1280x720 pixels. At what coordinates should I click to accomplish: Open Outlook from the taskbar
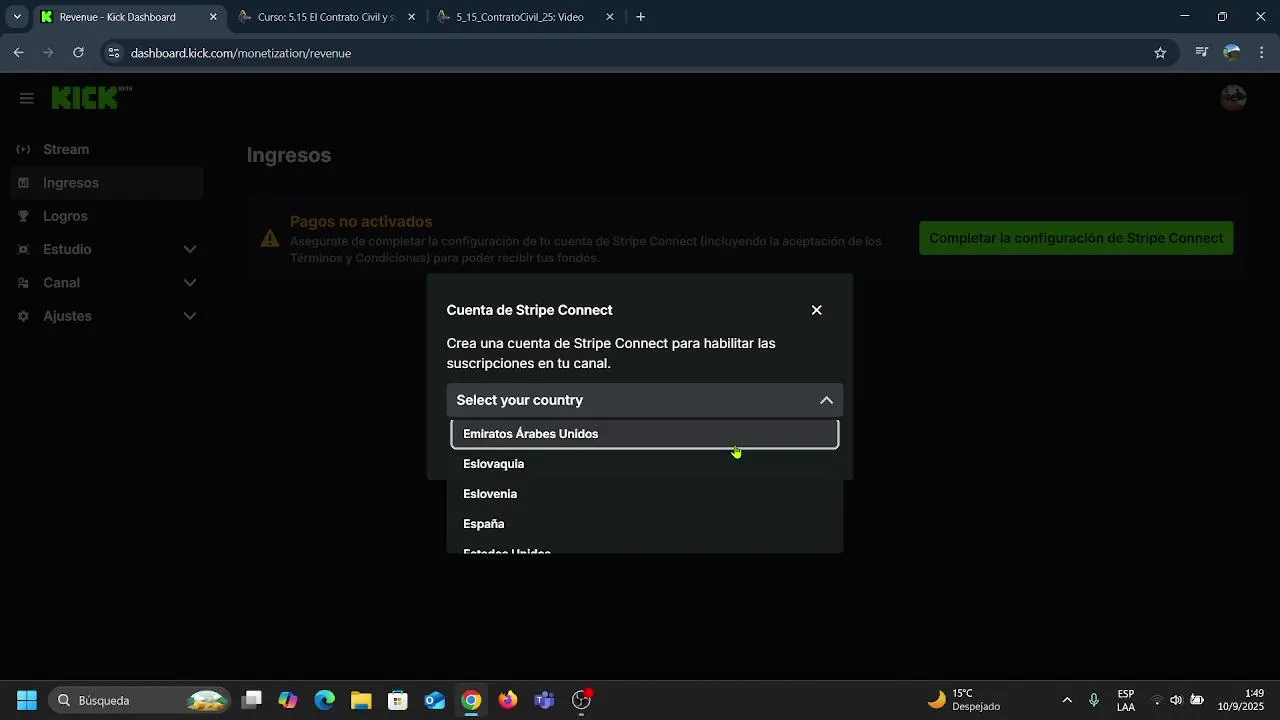pyautogui.click(x=434, y=700)
